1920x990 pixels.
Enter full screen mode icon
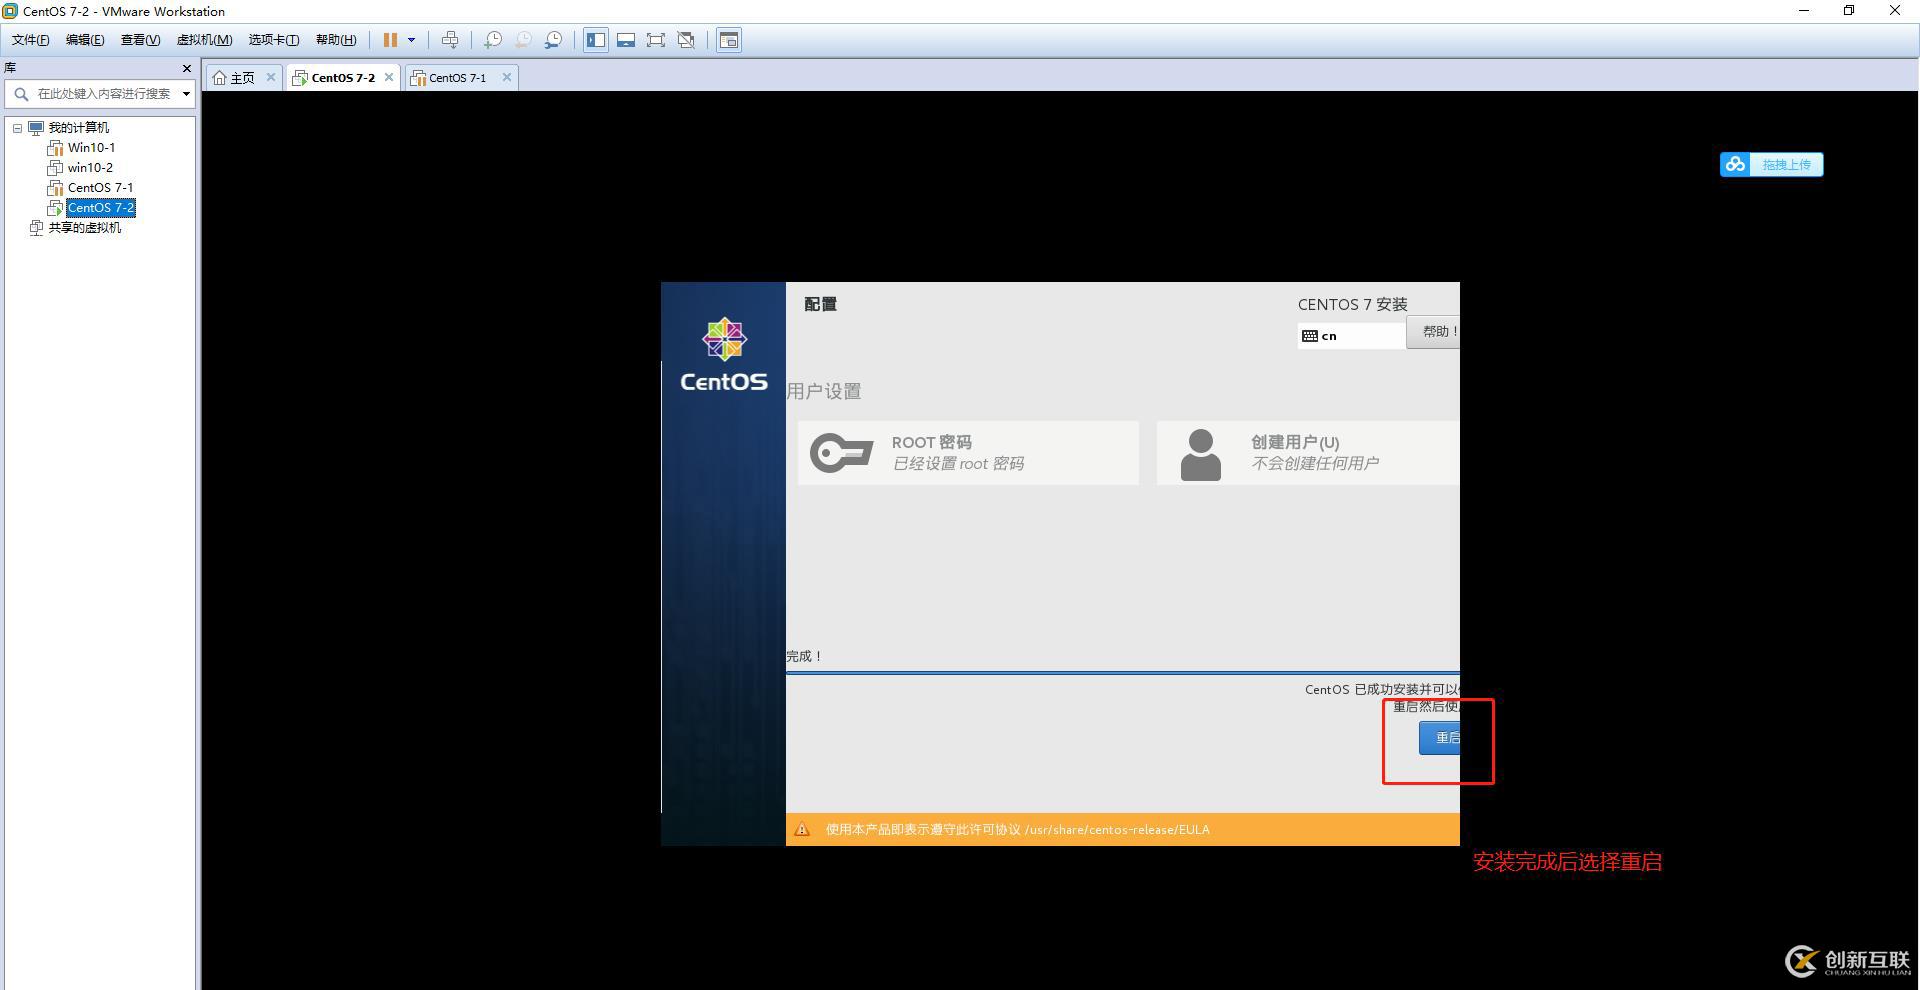point(656,40)
